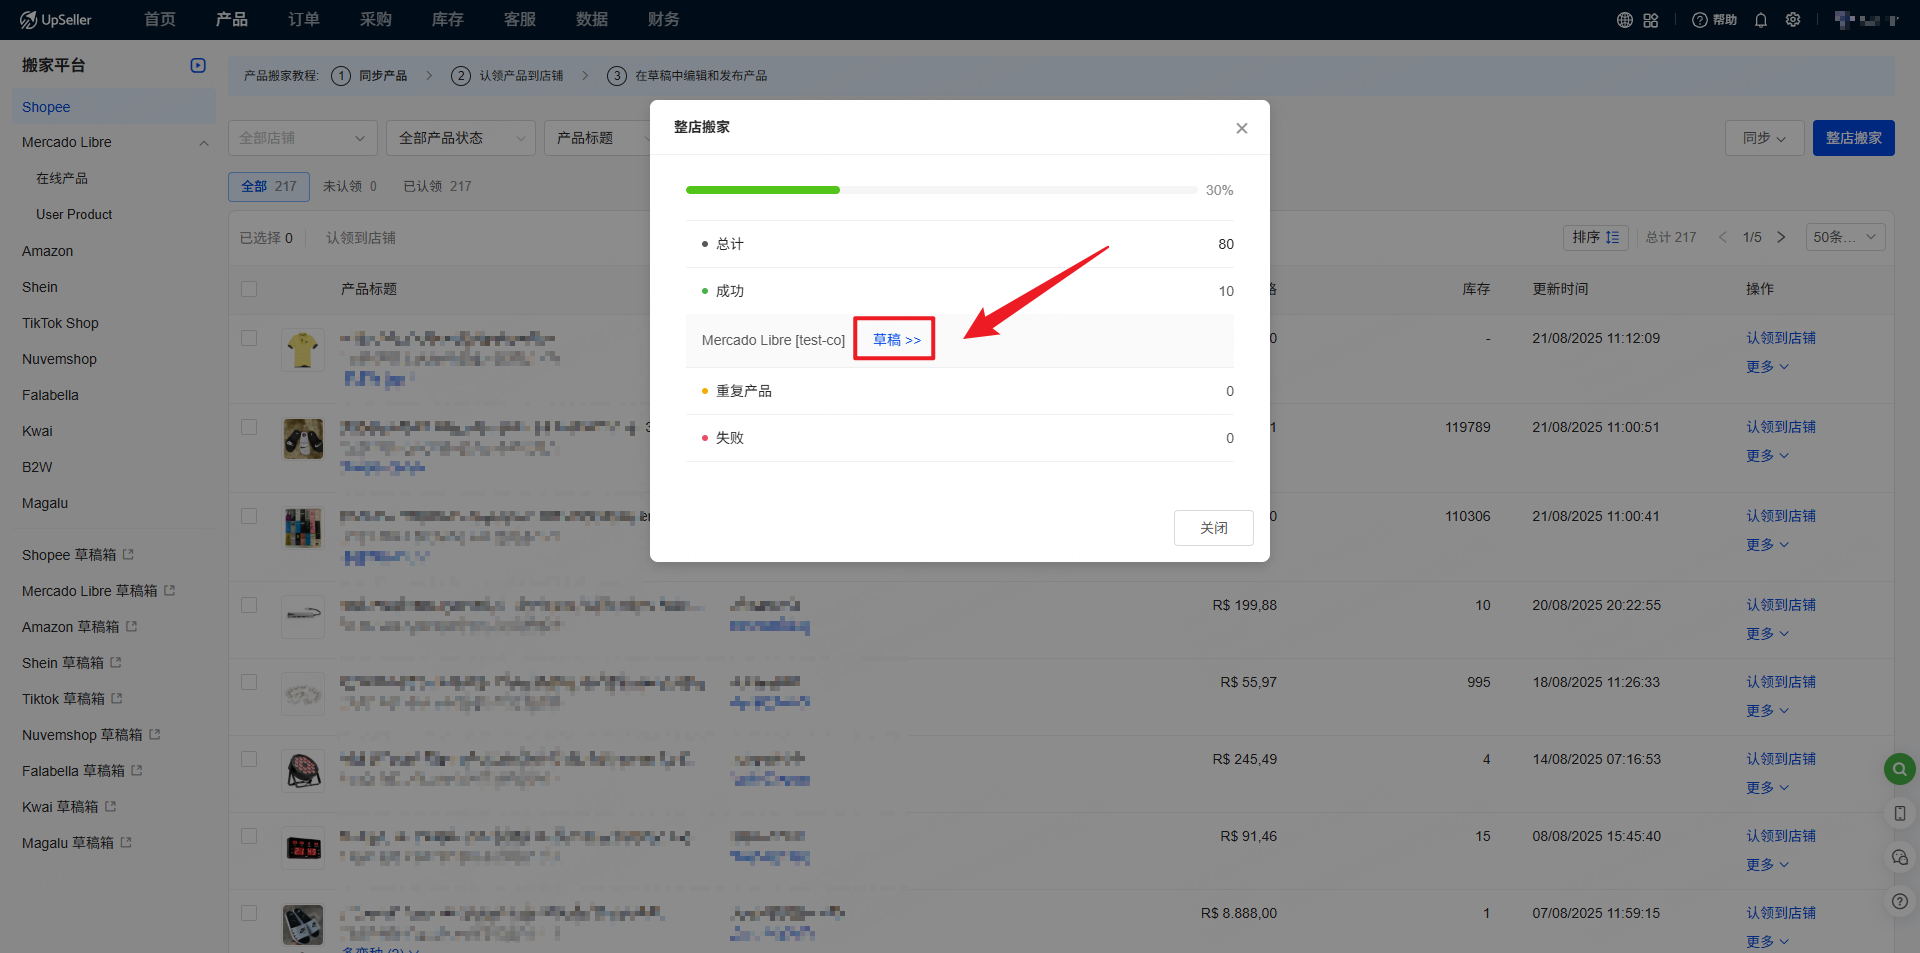Open the 全部店铺 store dropdown
1920x953 pixels.
tap(303, 138)
